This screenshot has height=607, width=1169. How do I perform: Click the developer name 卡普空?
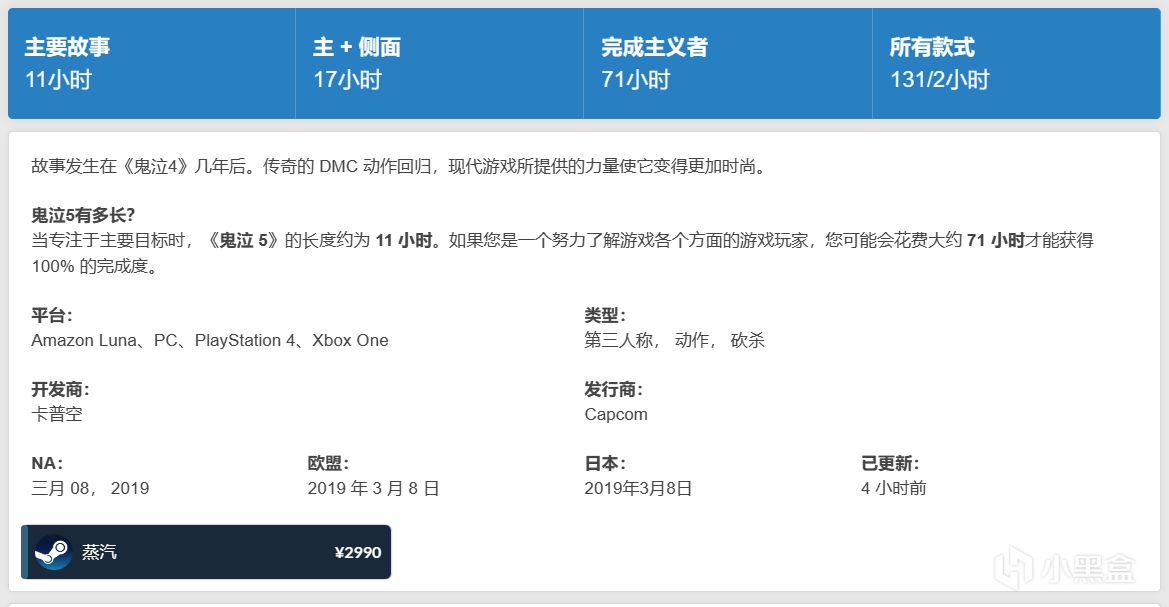click(x=57, y=414)
